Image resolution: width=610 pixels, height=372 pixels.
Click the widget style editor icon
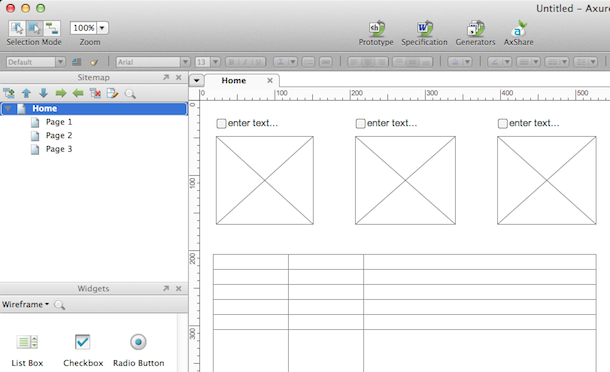pos(77,62)
